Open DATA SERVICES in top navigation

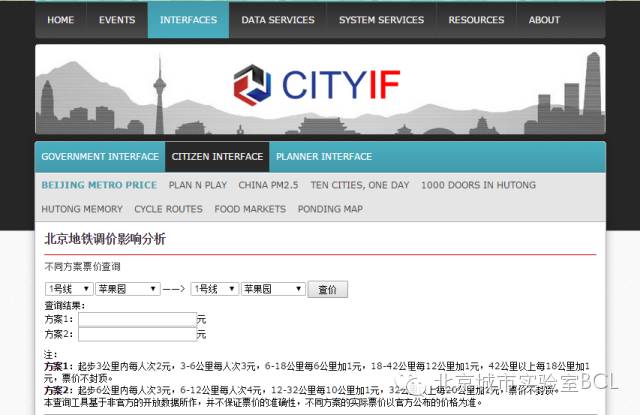pyautogui.click(x=278, y=20)
